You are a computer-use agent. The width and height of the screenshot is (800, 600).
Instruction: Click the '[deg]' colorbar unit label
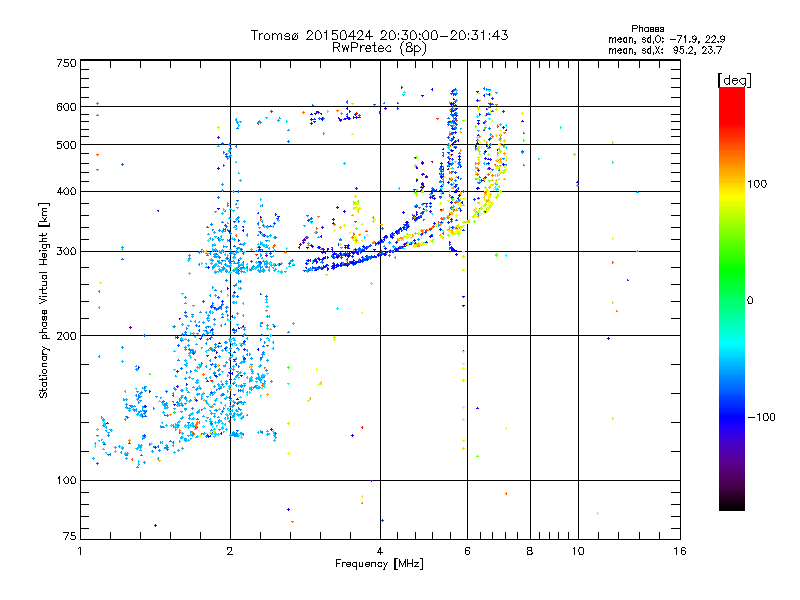pyautogui.click(x=734, y=80)
